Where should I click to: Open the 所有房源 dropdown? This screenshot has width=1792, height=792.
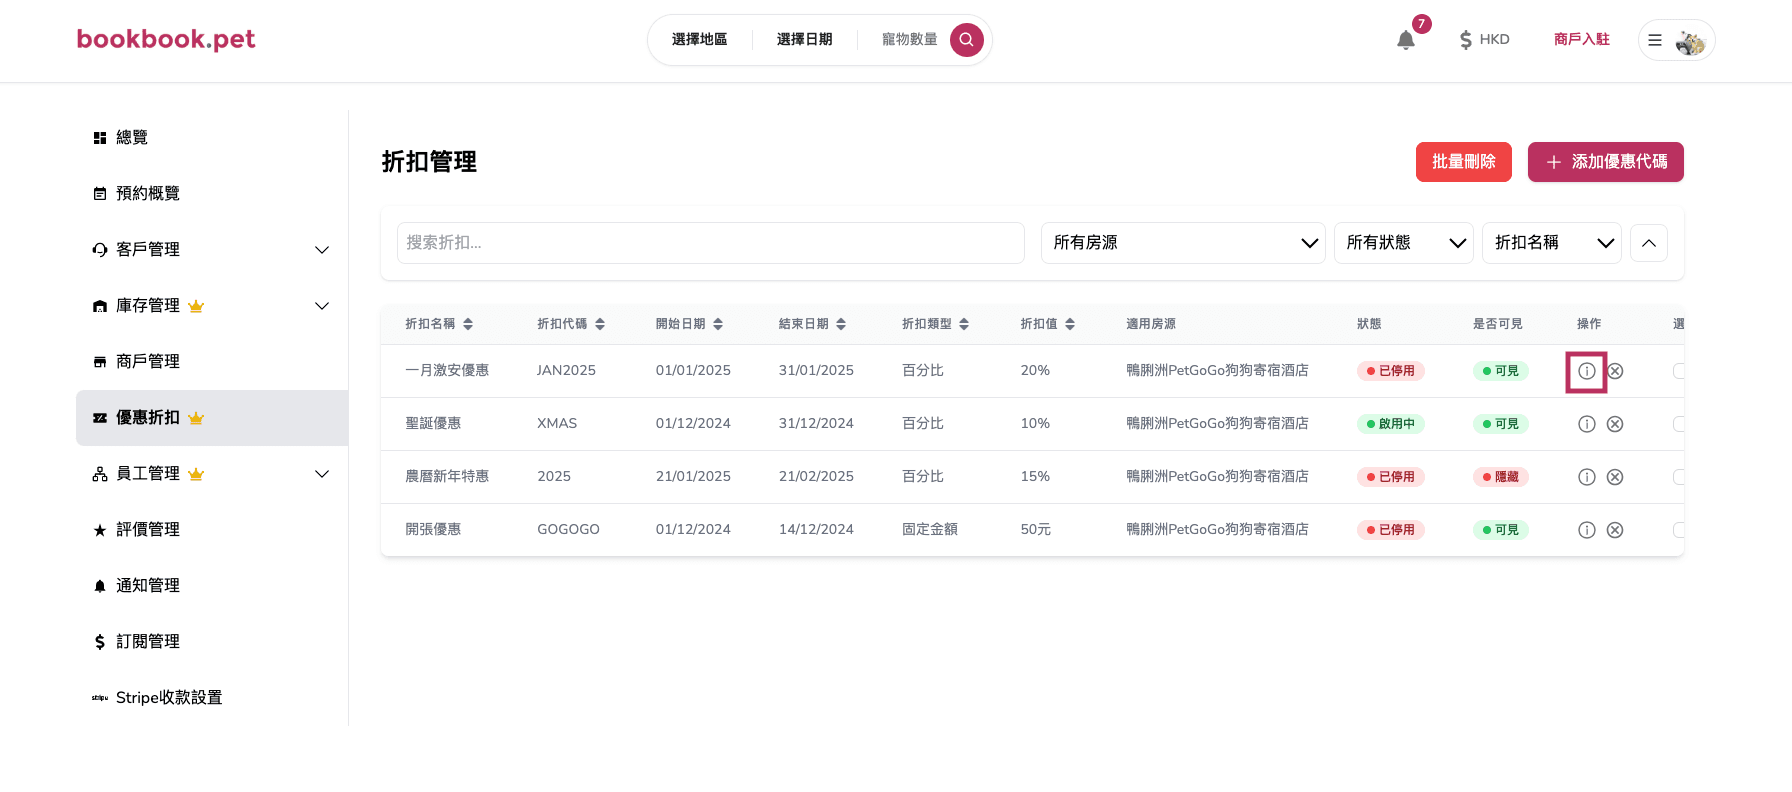click(1183, 243)
